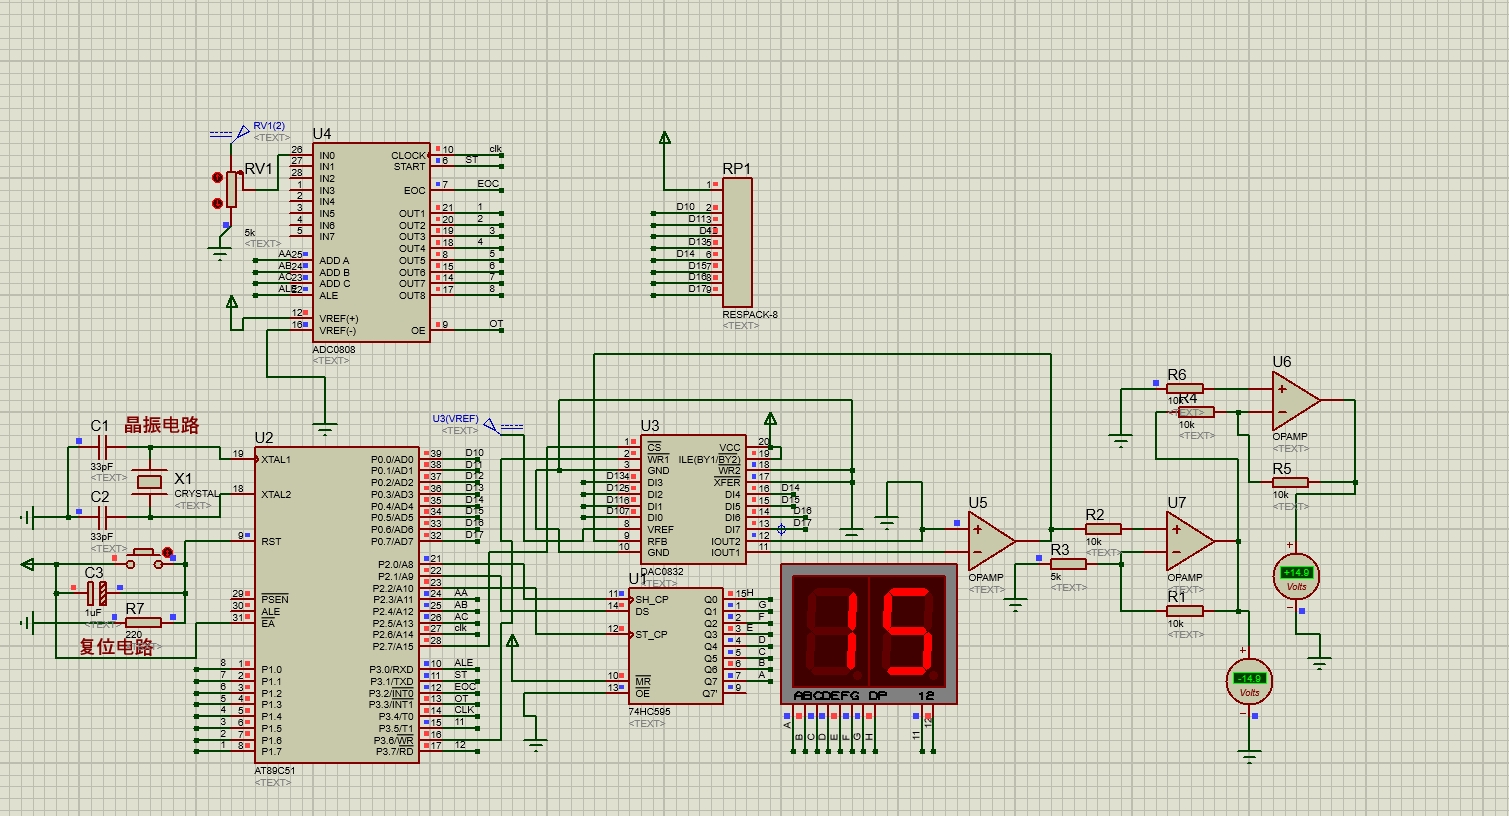Select capacitor C2
The width and height of the screenshot is (1509, 816).
[100, 518]
